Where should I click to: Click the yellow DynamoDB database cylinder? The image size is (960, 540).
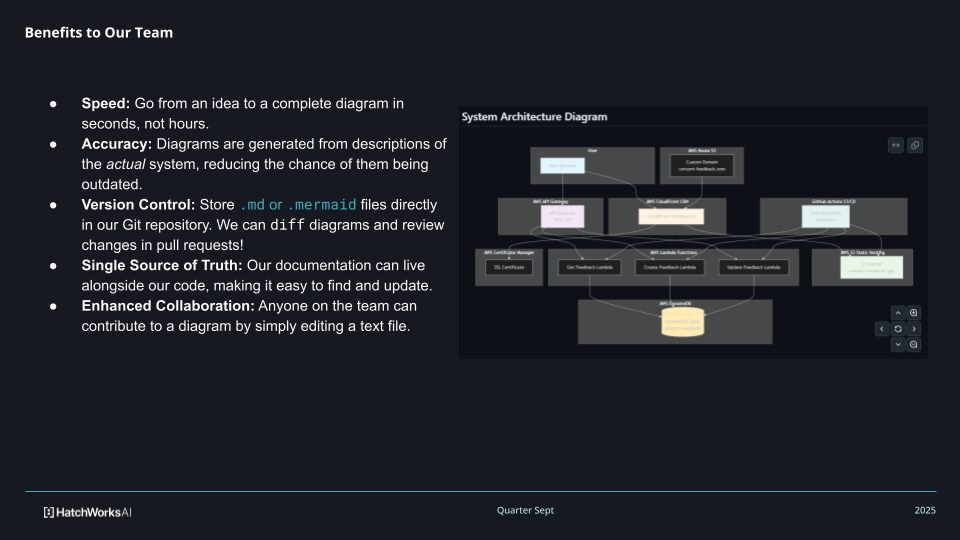click(684, 322)
